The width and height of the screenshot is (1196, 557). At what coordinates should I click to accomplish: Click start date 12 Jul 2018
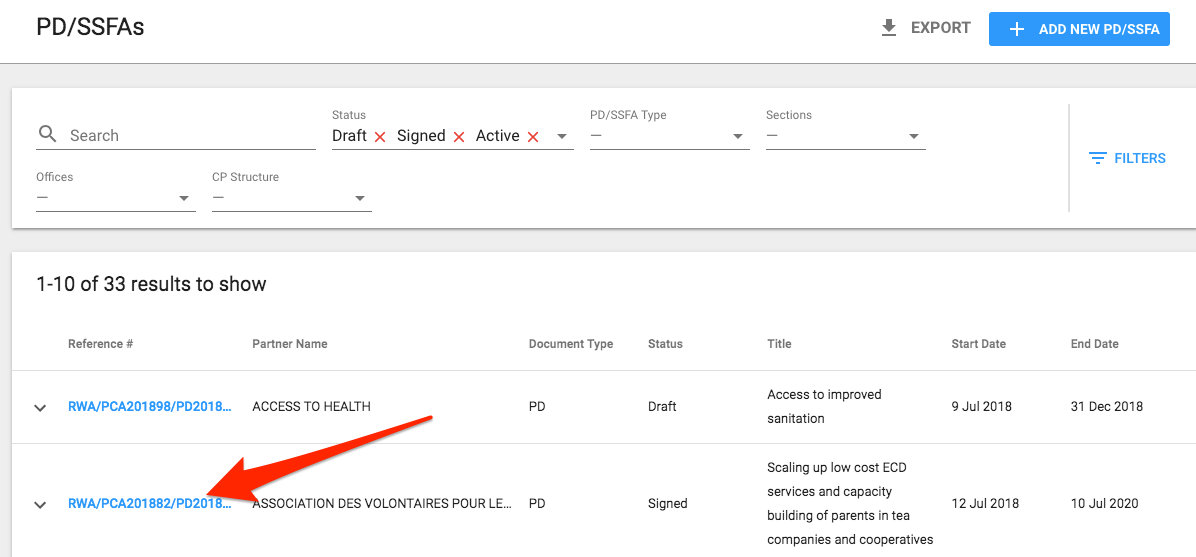(985, 504)
